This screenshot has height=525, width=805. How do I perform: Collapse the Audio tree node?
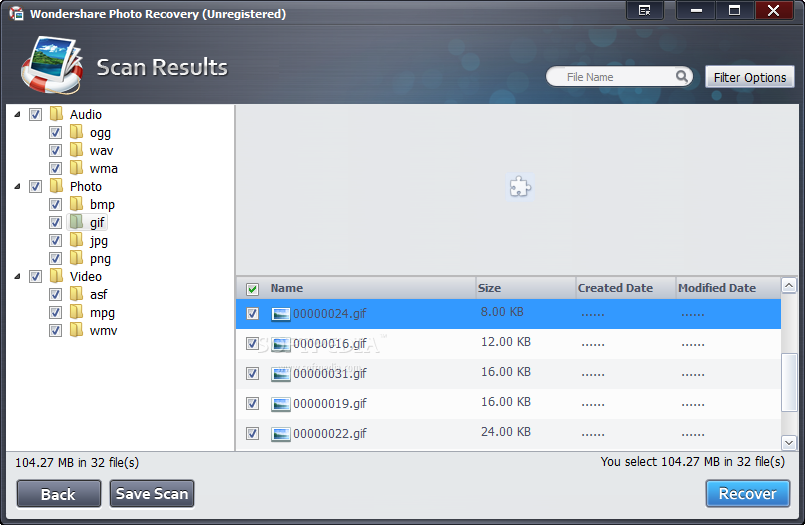[17, 114]
